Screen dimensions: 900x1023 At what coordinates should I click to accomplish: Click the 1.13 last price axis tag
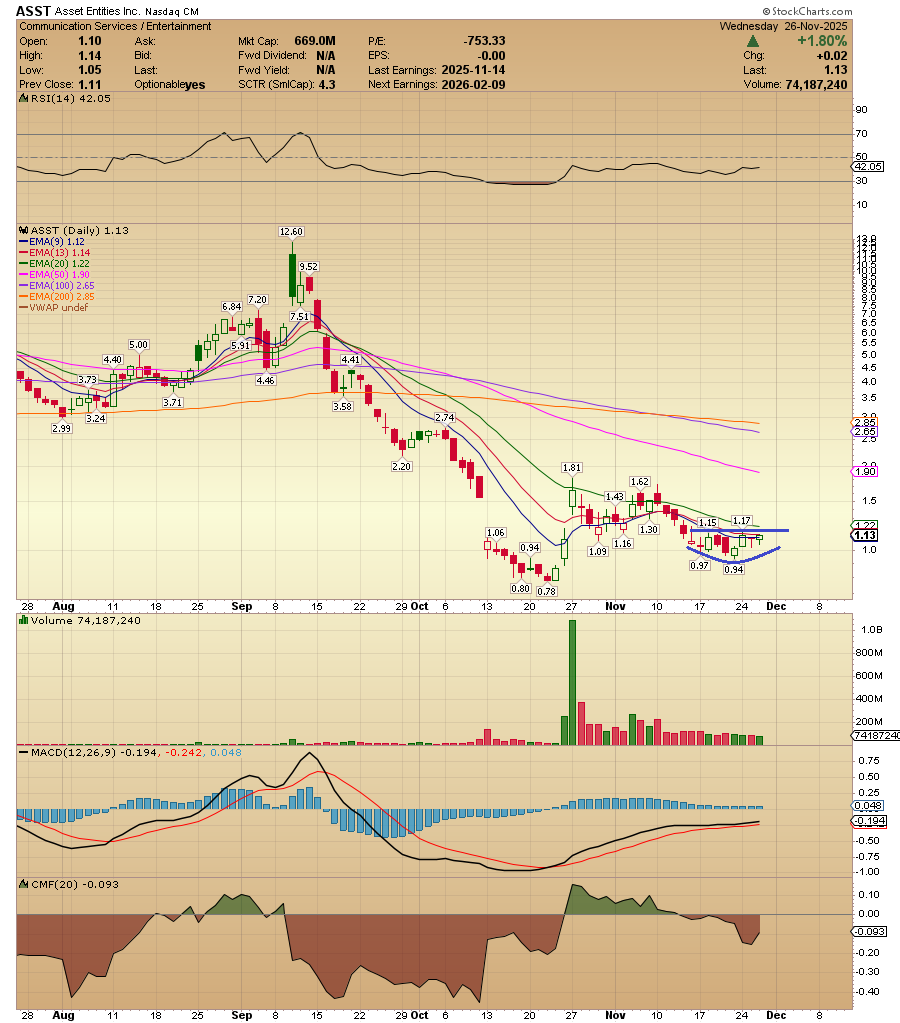864,536
